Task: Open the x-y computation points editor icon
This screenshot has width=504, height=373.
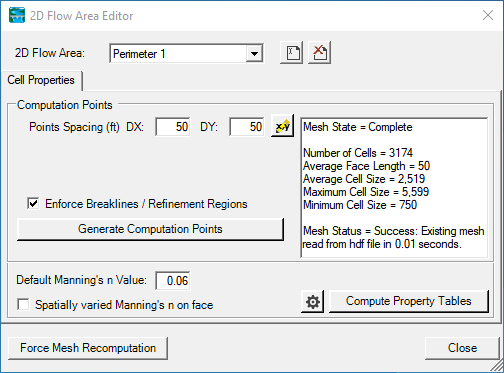Action: (x=282, y=126)
